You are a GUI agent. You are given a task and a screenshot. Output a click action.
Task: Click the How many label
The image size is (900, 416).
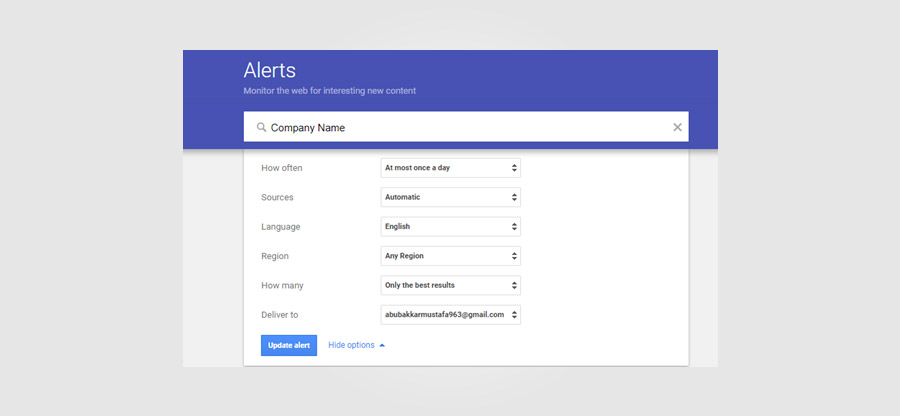[x=282, y=285]
